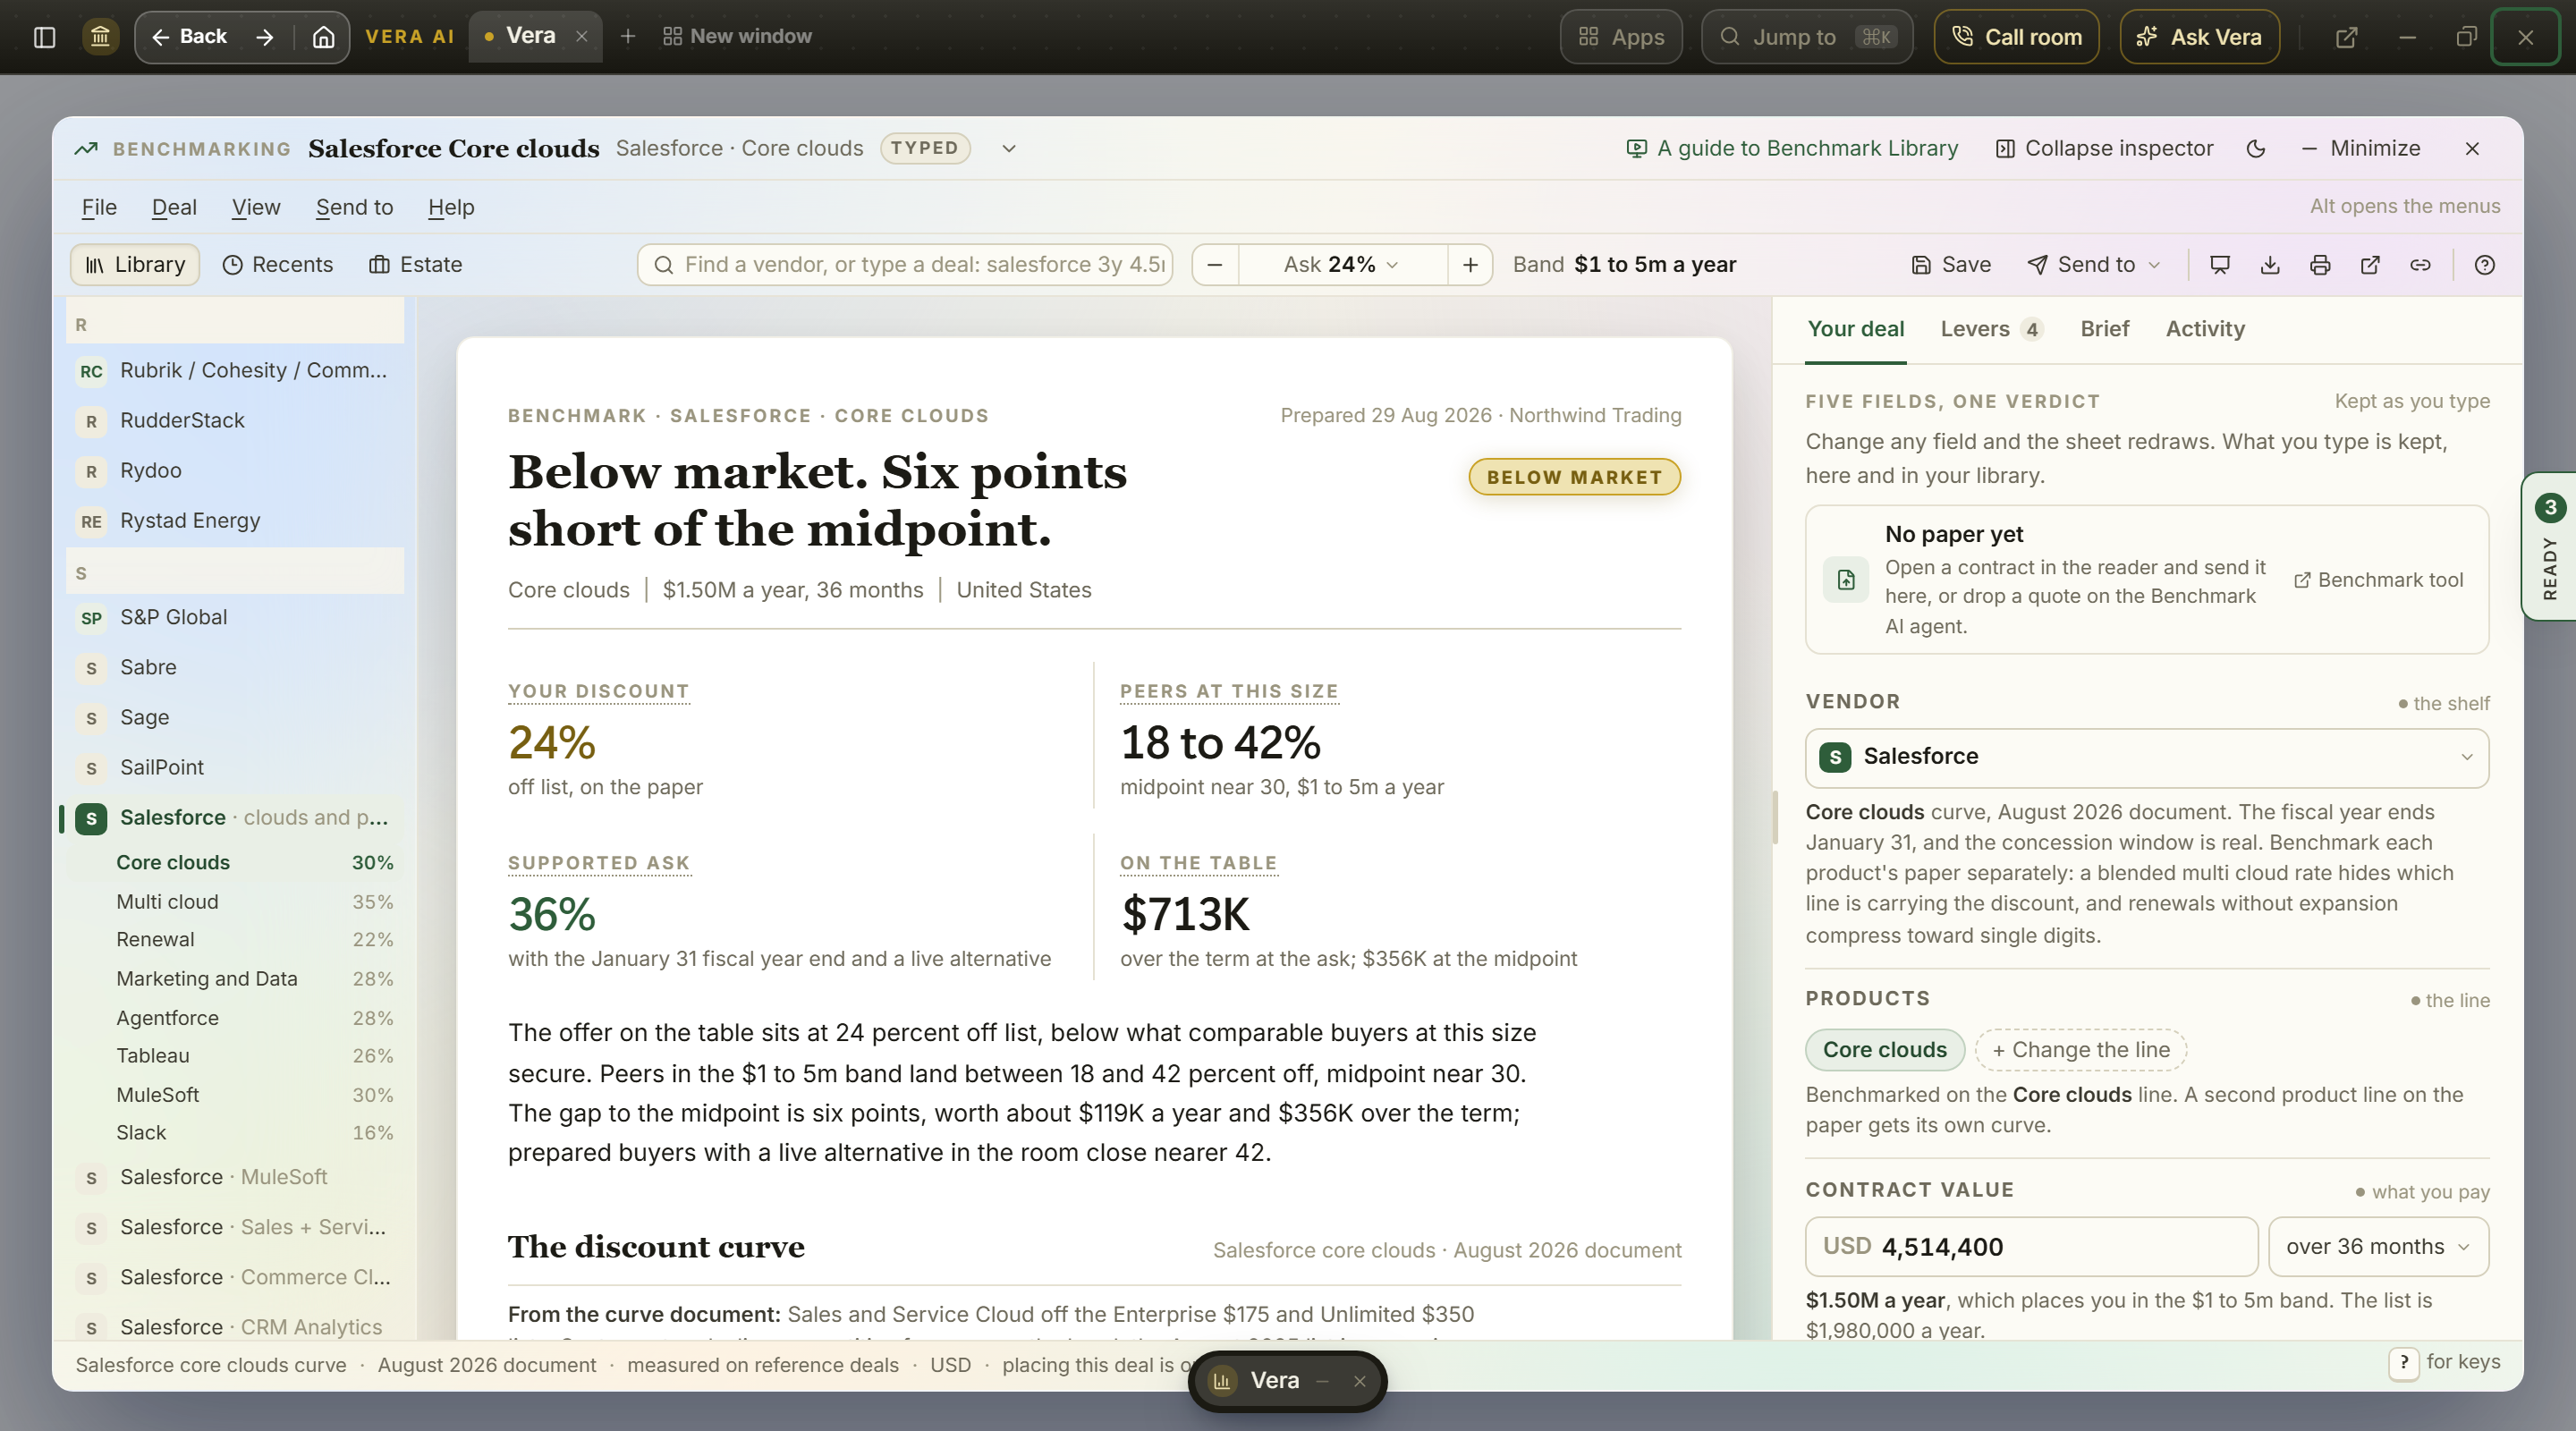Select Rubrik / Cohesity vendor row

click(235, 371)
